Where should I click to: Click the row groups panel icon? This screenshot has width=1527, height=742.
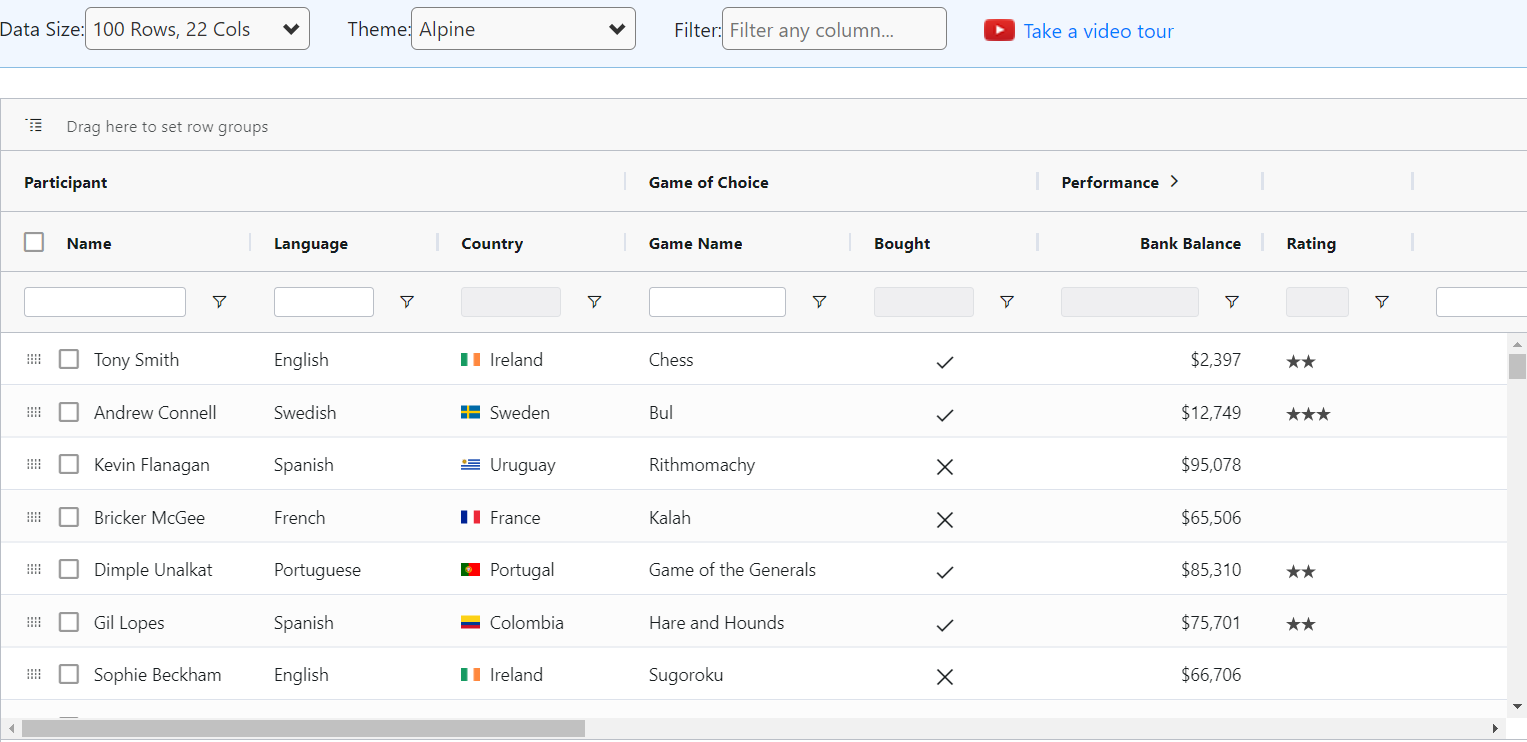34,124
